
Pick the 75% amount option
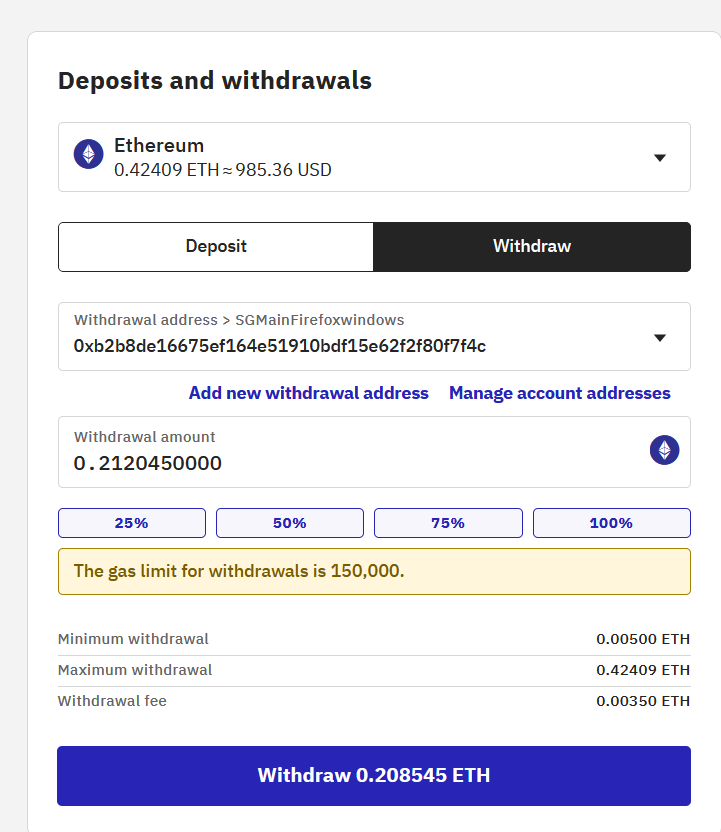click(448, 523)
